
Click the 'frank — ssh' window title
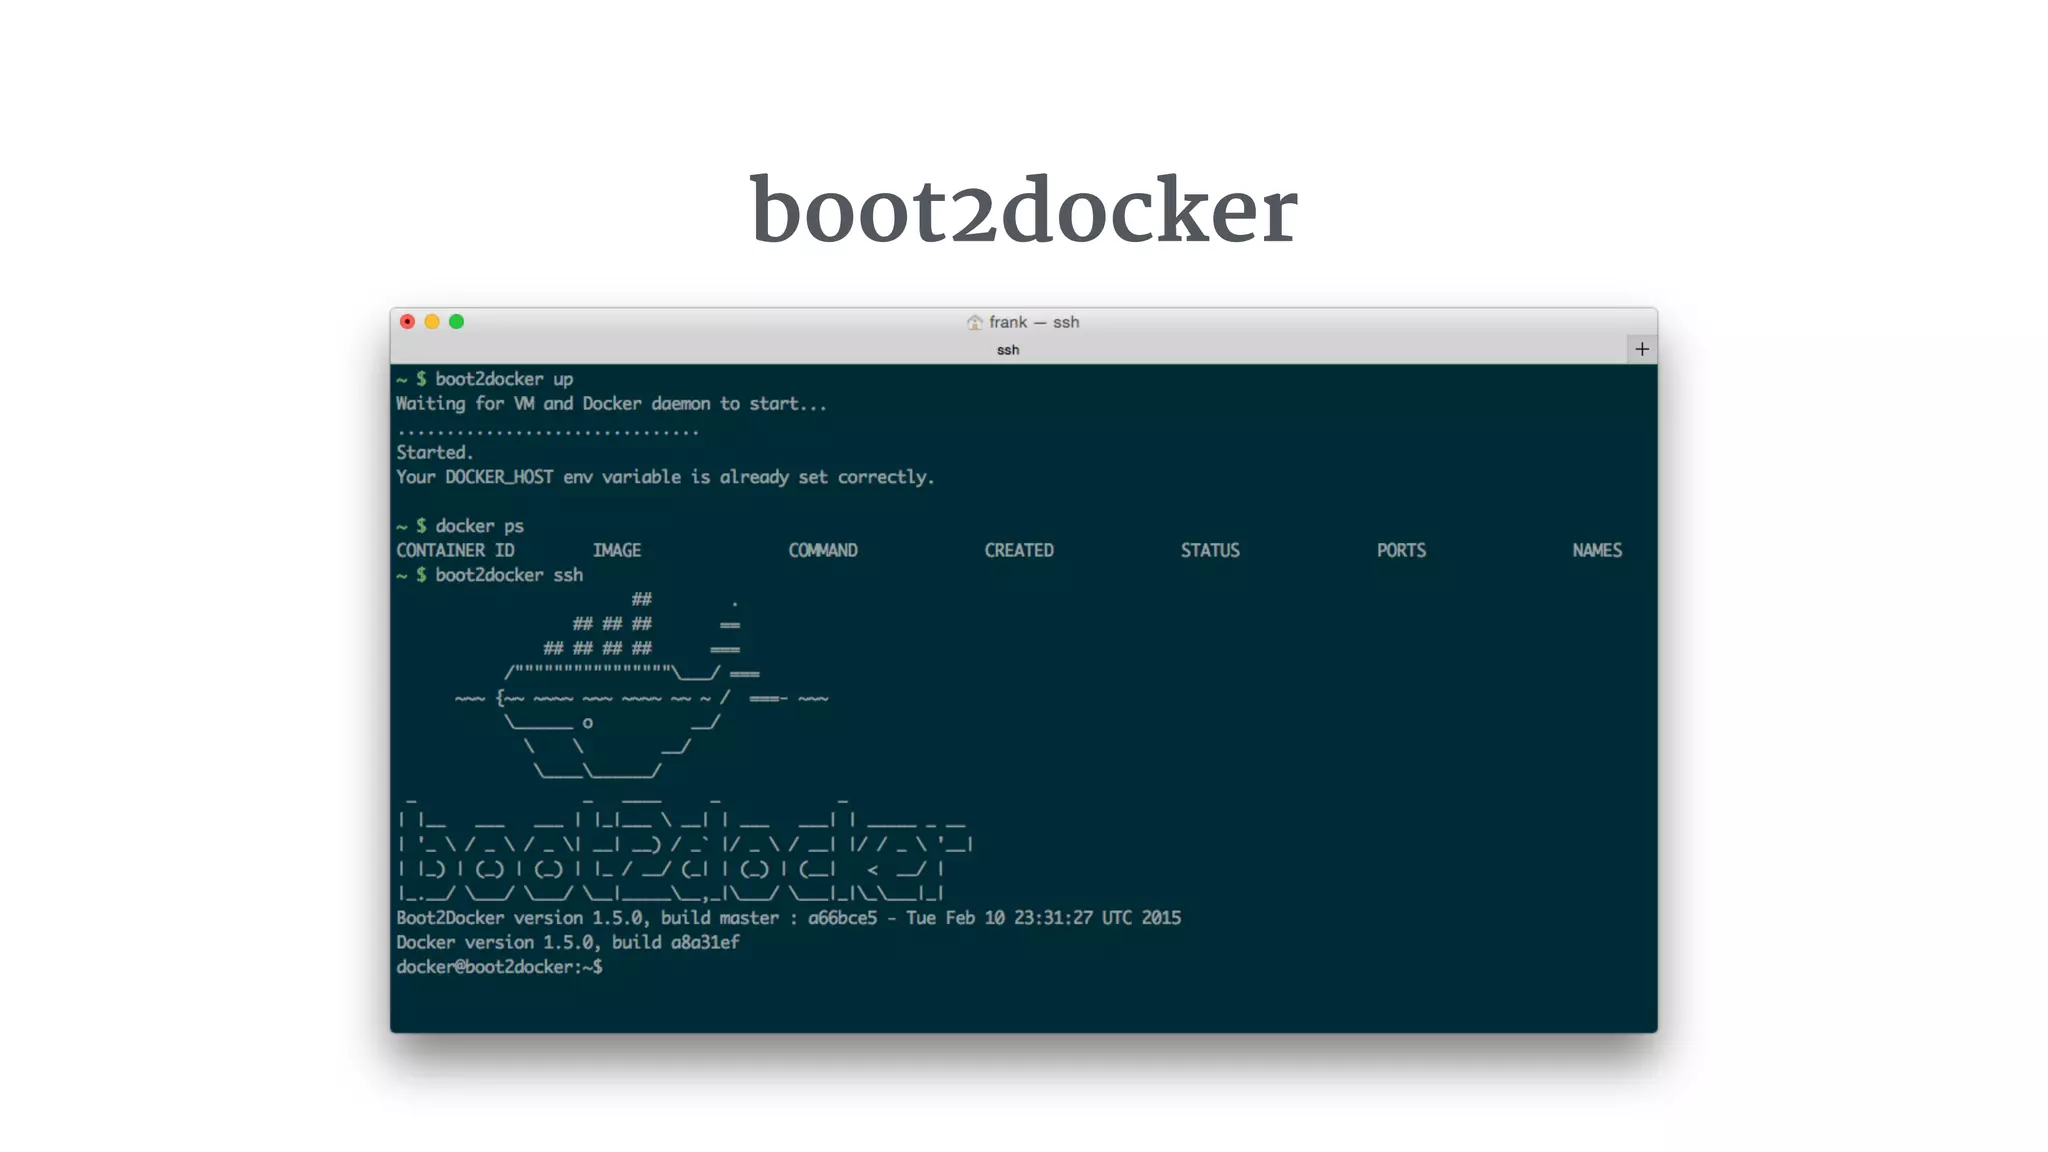pos(1034,322)
